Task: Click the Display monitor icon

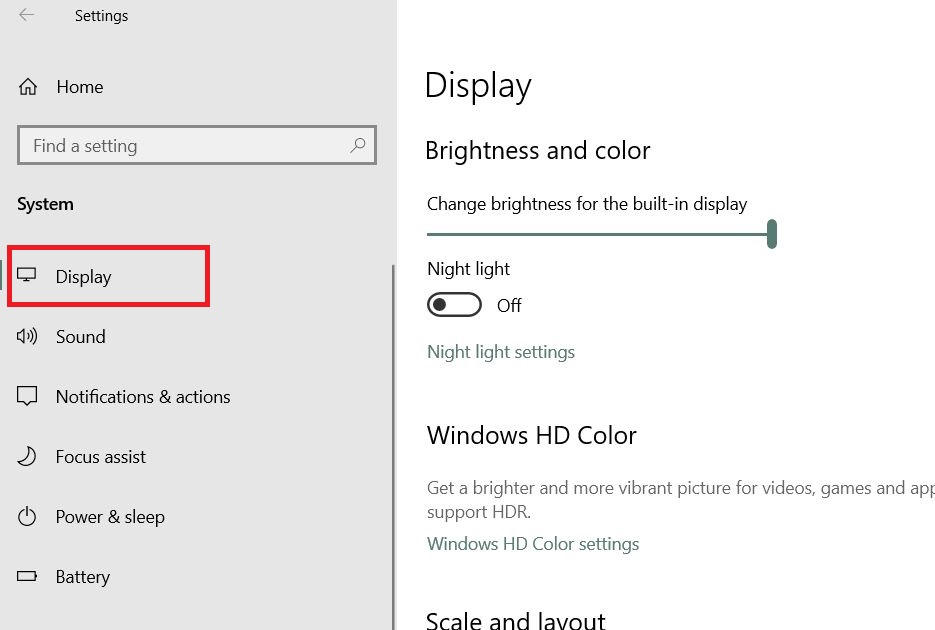Action: coord(26,275)
